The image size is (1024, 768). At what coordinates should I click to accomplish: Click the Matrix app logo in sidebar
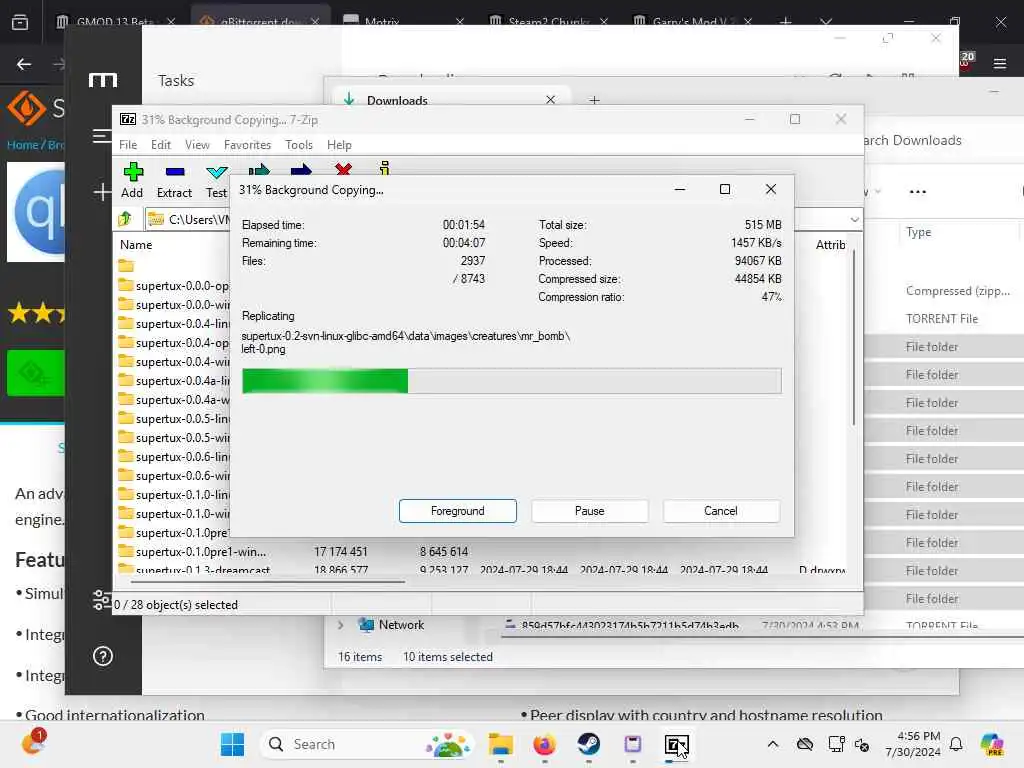tap(103, 80)
